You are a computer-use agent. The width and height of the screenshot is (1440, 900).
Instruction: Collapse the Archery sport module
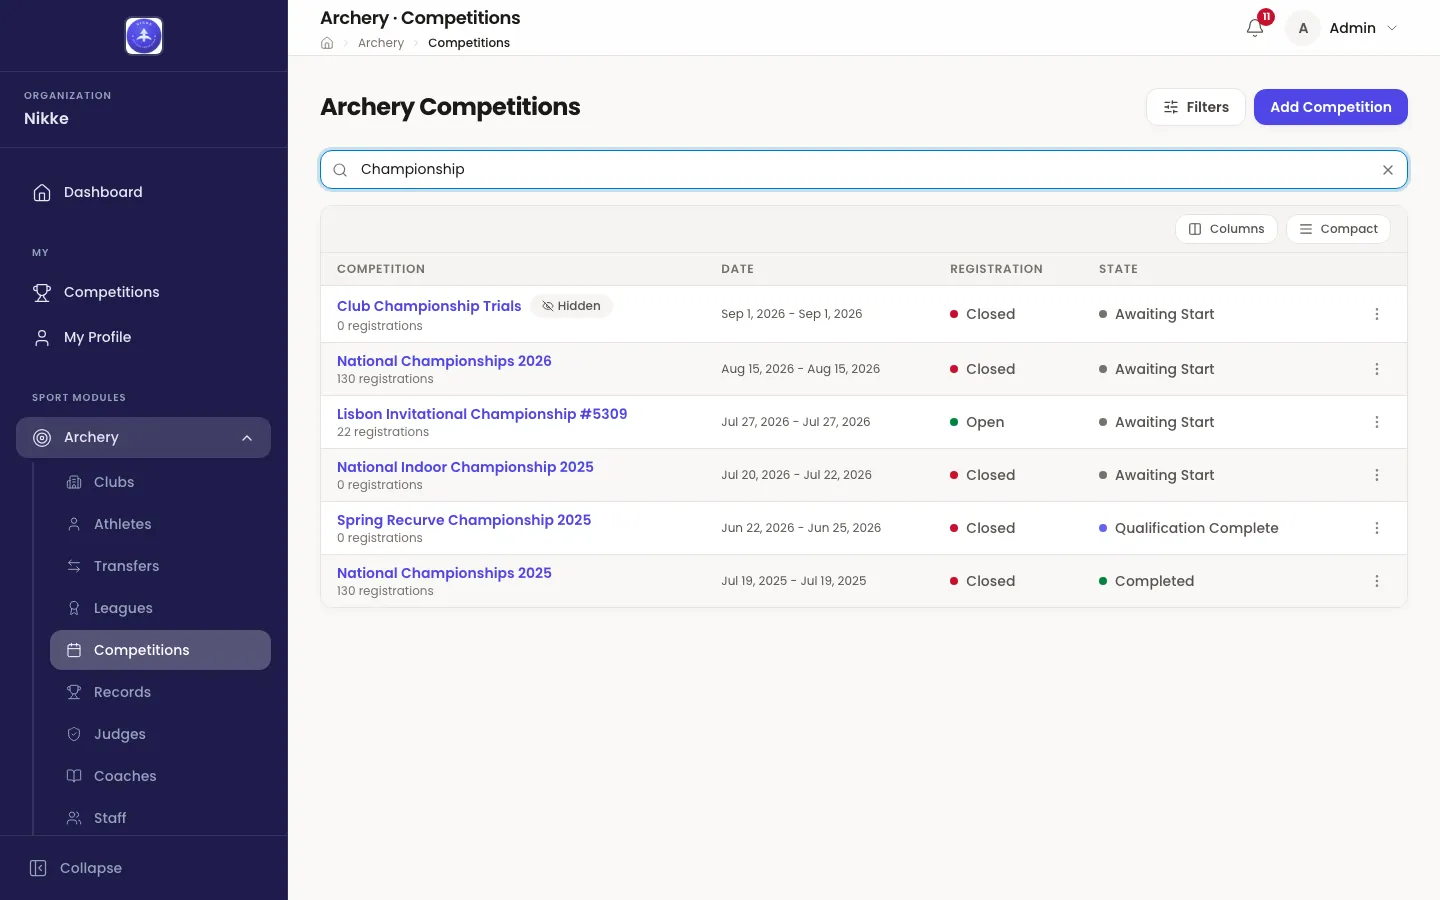coord(143,437)
